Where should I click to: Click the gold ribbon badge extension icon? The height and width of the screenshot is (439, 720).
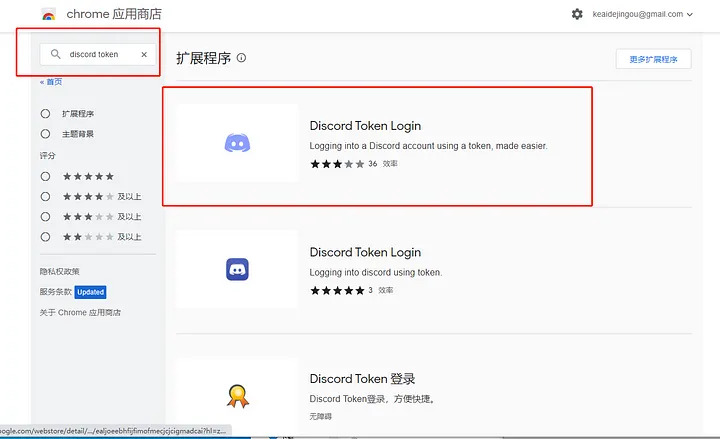coord(237,396)
